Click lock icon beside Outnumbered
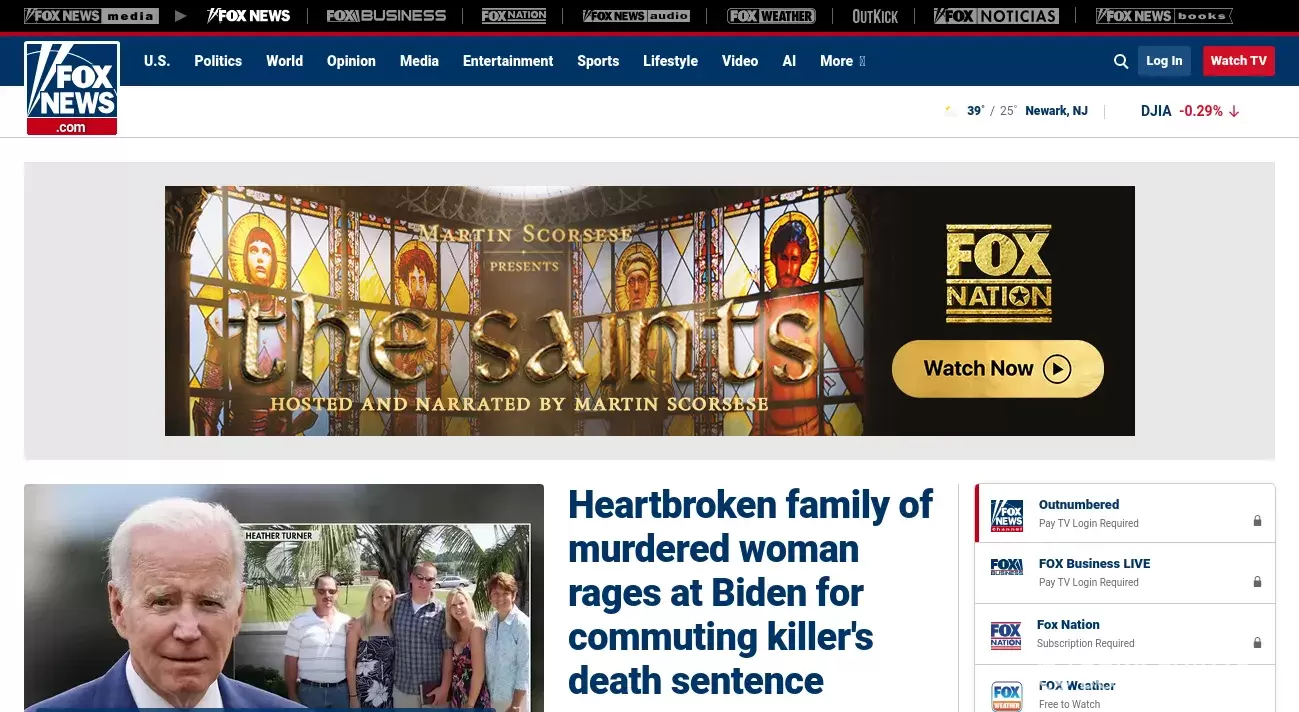 click(x=1257, y=521)
